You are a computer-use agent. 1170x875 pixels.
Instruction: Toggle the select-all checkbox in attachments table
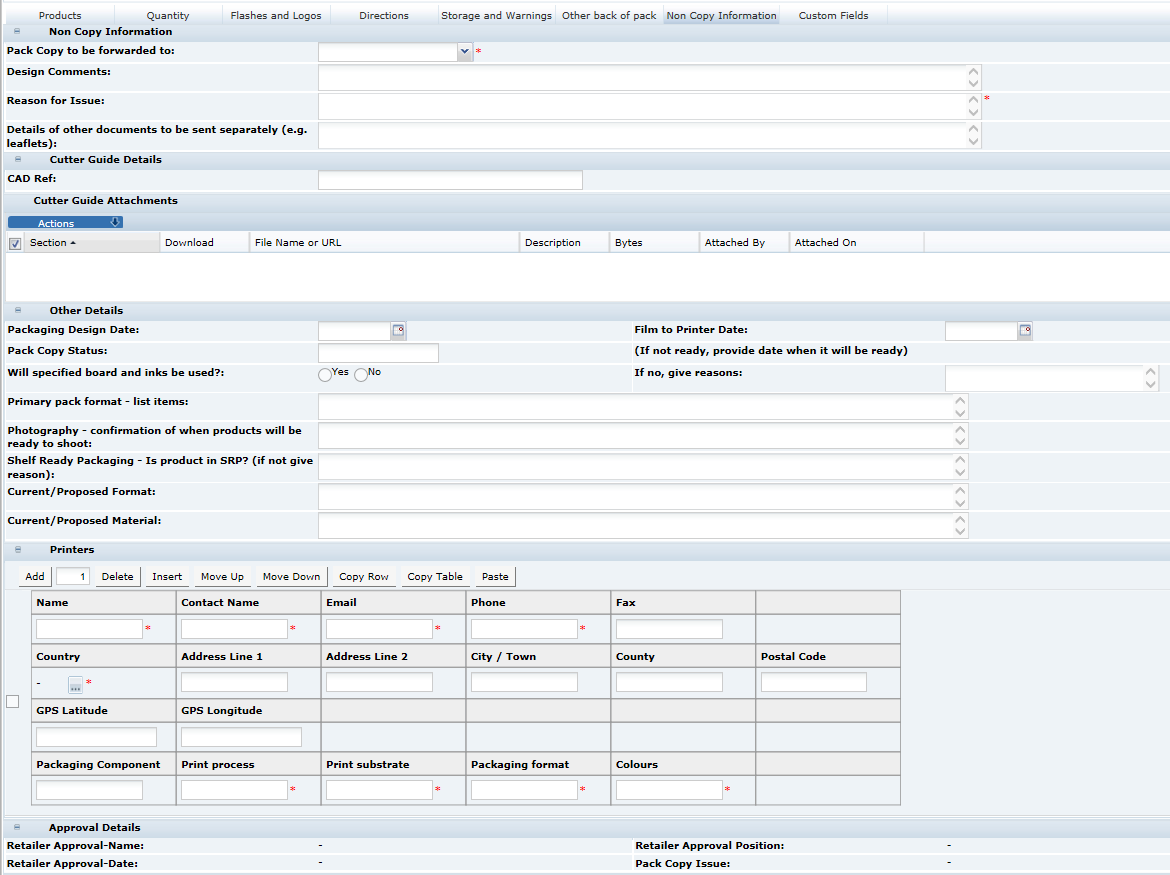14,242
